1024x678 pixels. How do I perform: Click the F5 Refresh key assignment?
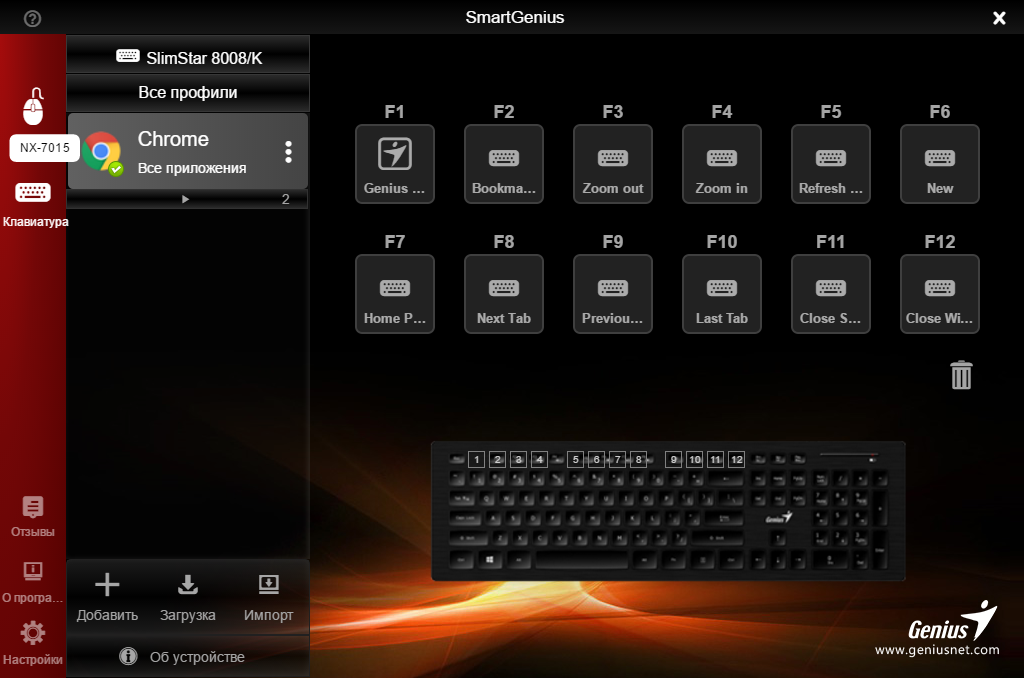[831, 164]
